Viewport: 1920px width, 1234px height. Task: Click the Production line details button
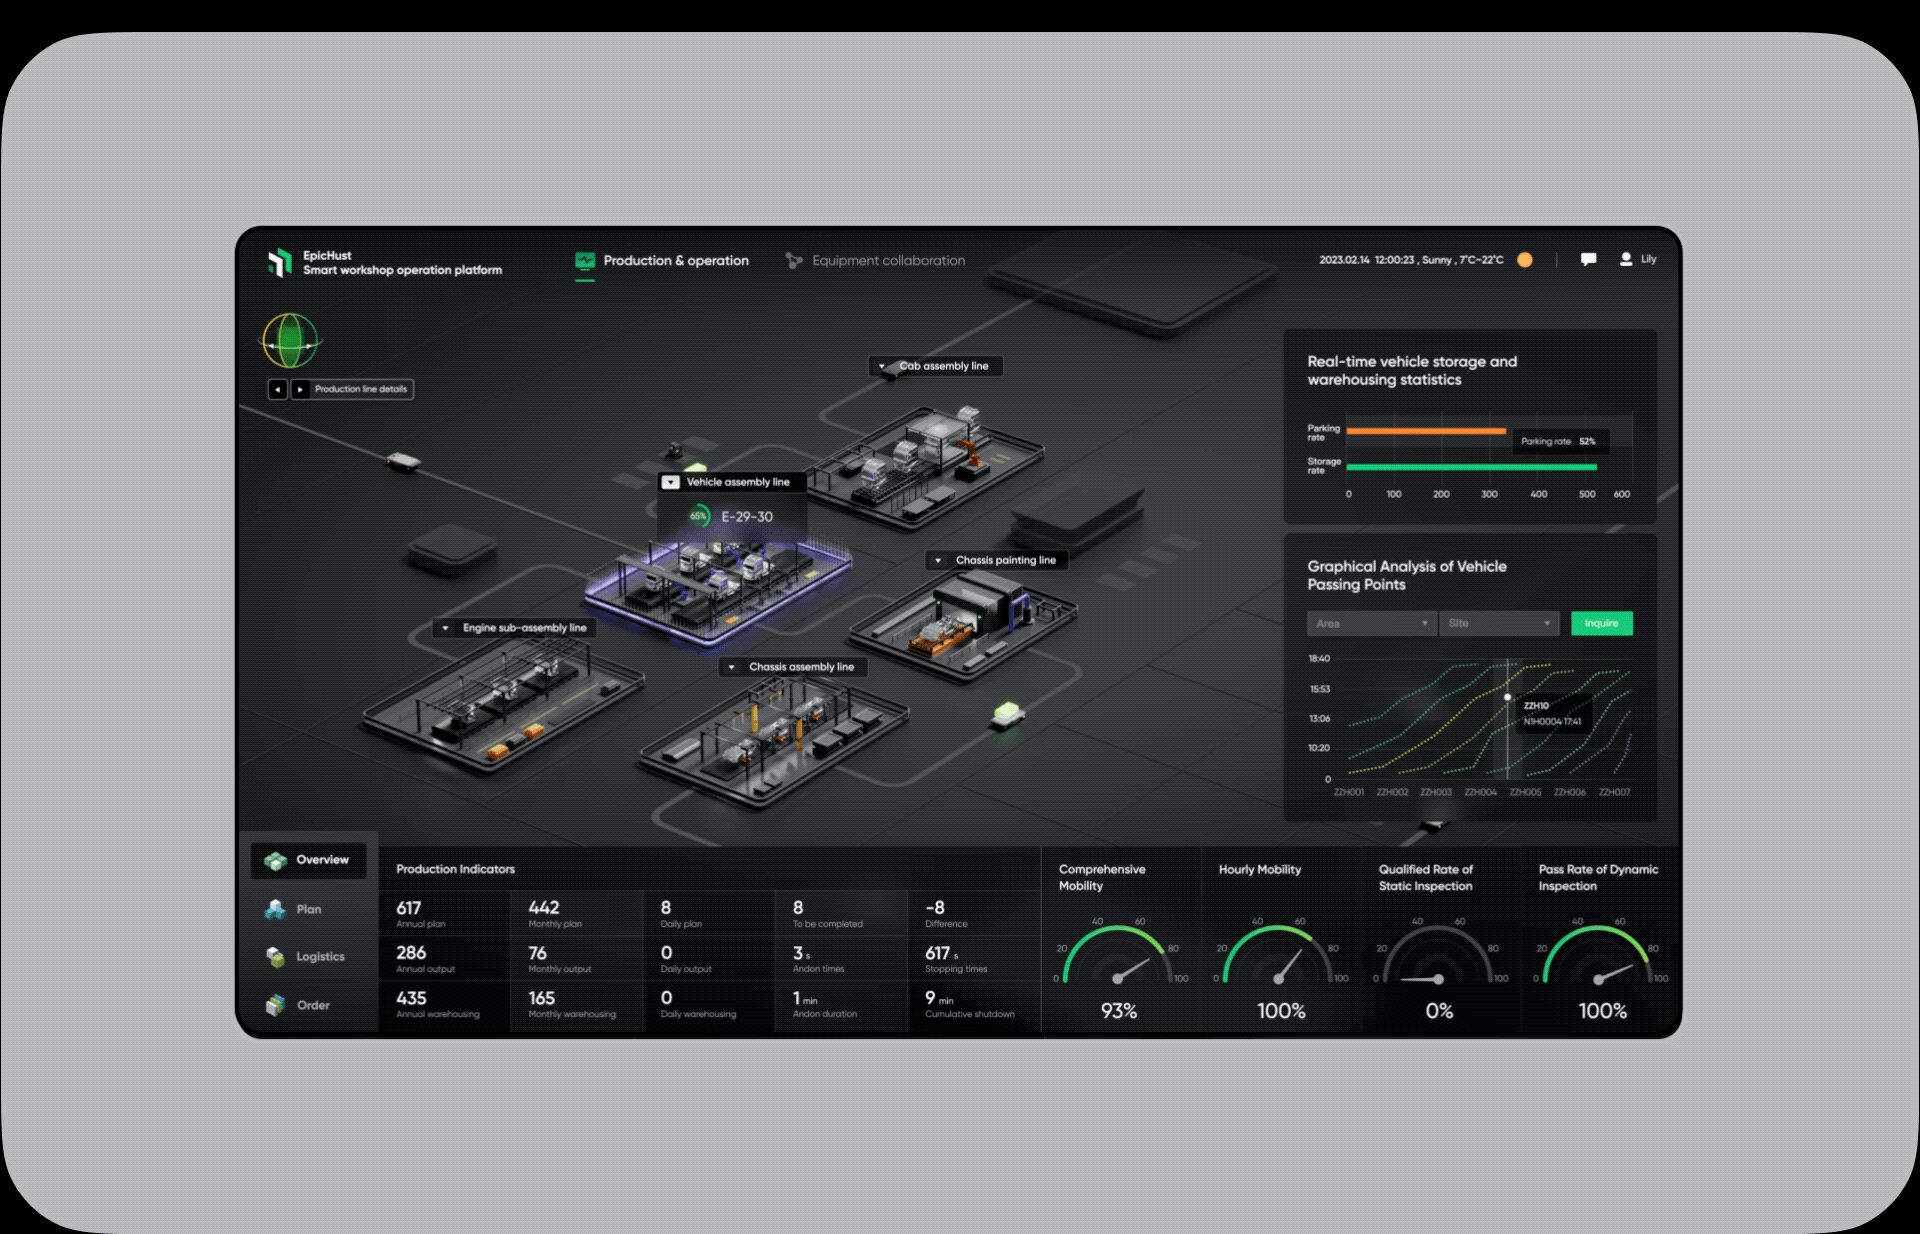point(362,389)
